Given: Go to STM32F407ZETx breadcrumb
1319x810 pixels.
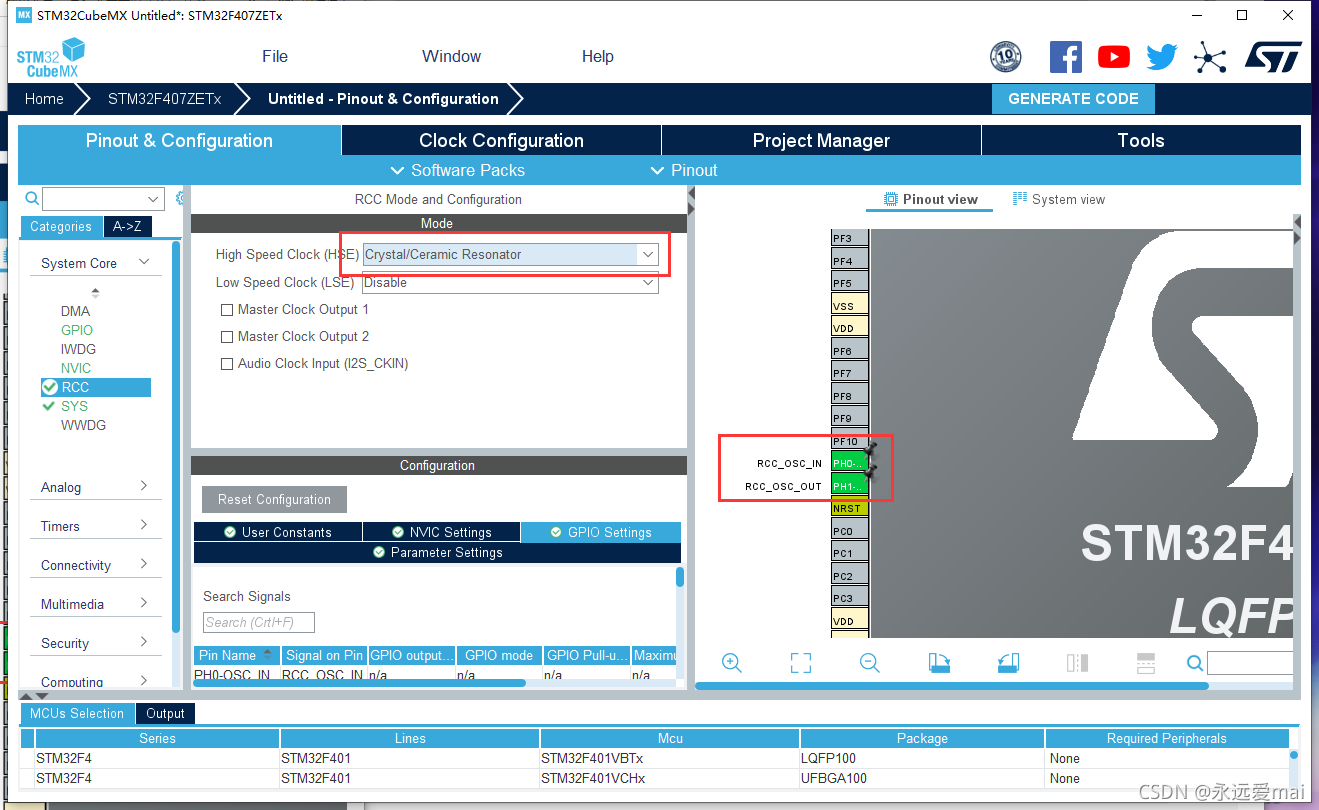Looking at the screenshot, I should coord(164,99).
